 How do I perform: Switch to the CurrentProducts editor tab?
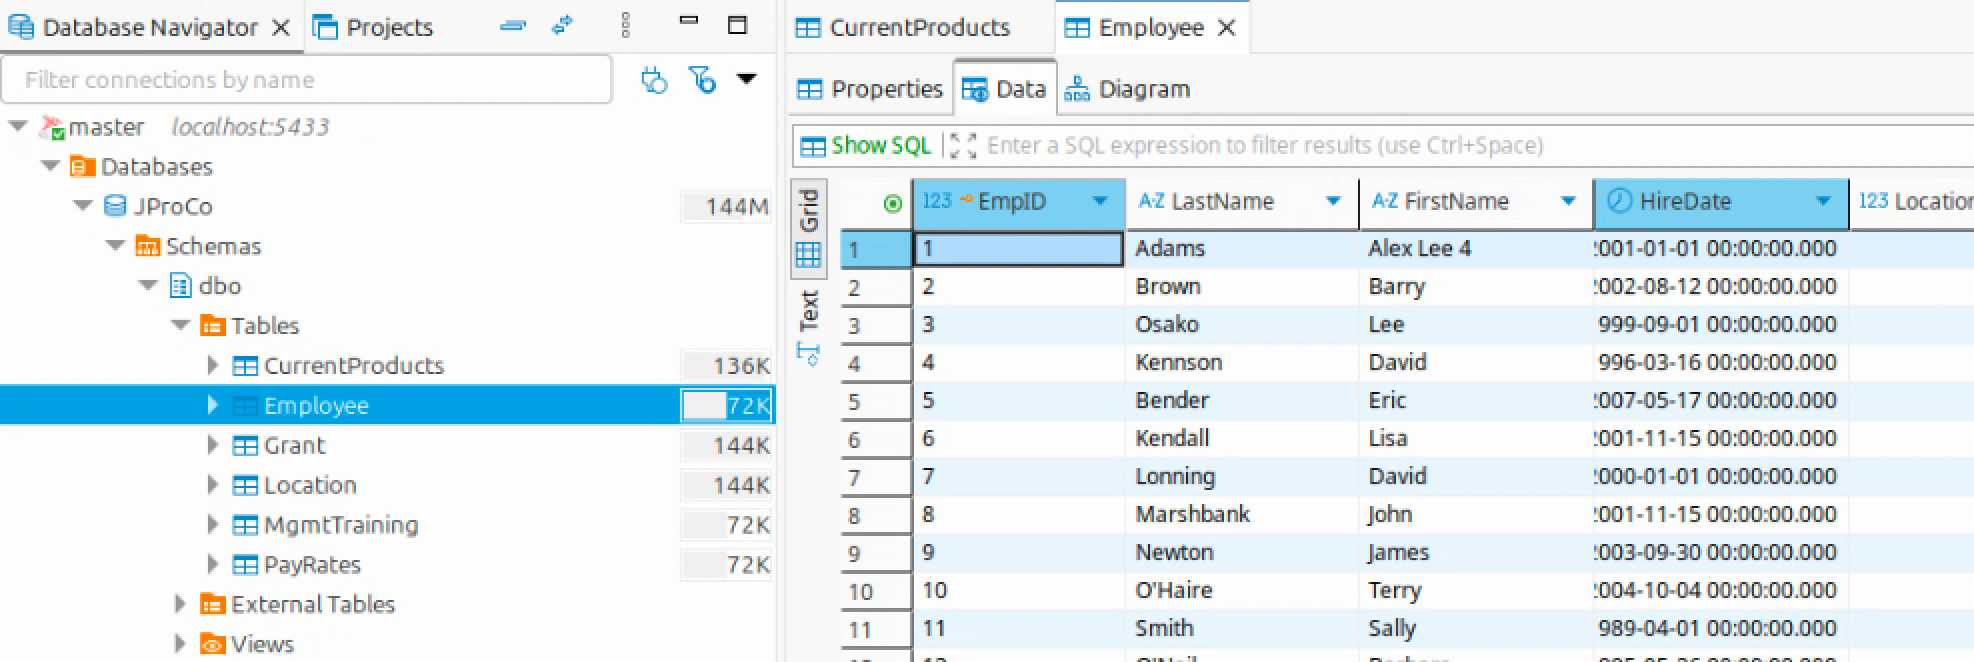pos(918,27)
